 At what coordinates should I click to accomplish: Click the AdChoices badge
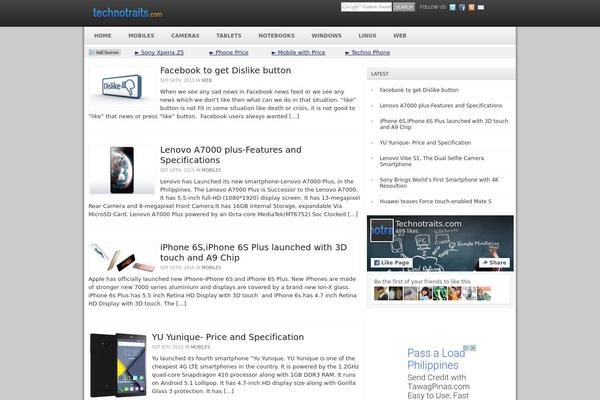[104, 52]
